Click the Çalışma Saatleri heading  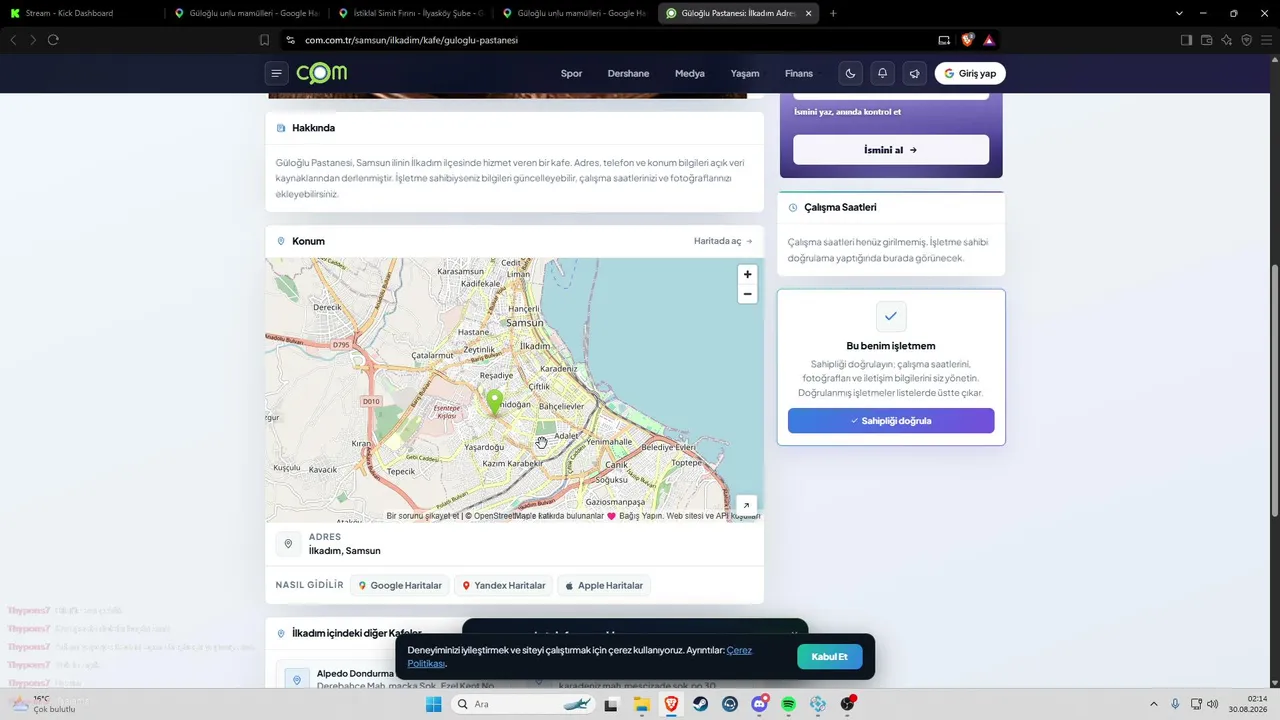click(x=840, y=207)
